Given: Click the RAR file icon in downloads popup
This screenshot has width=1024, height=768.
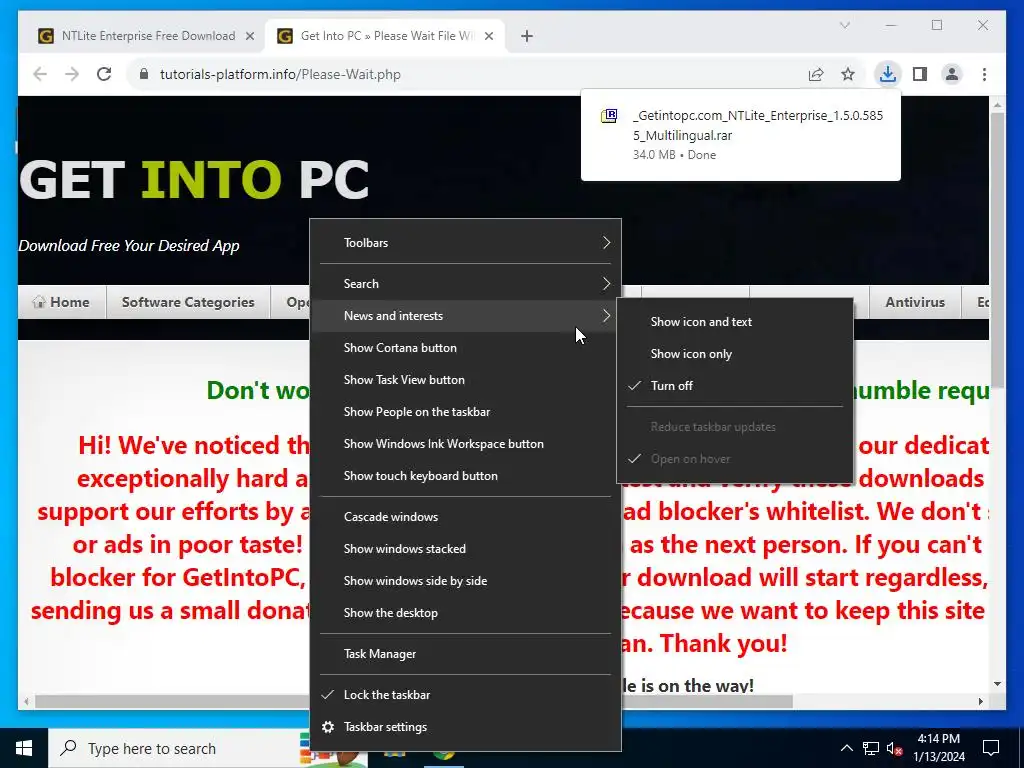Looking at the screenshot, I should [609, 116].
